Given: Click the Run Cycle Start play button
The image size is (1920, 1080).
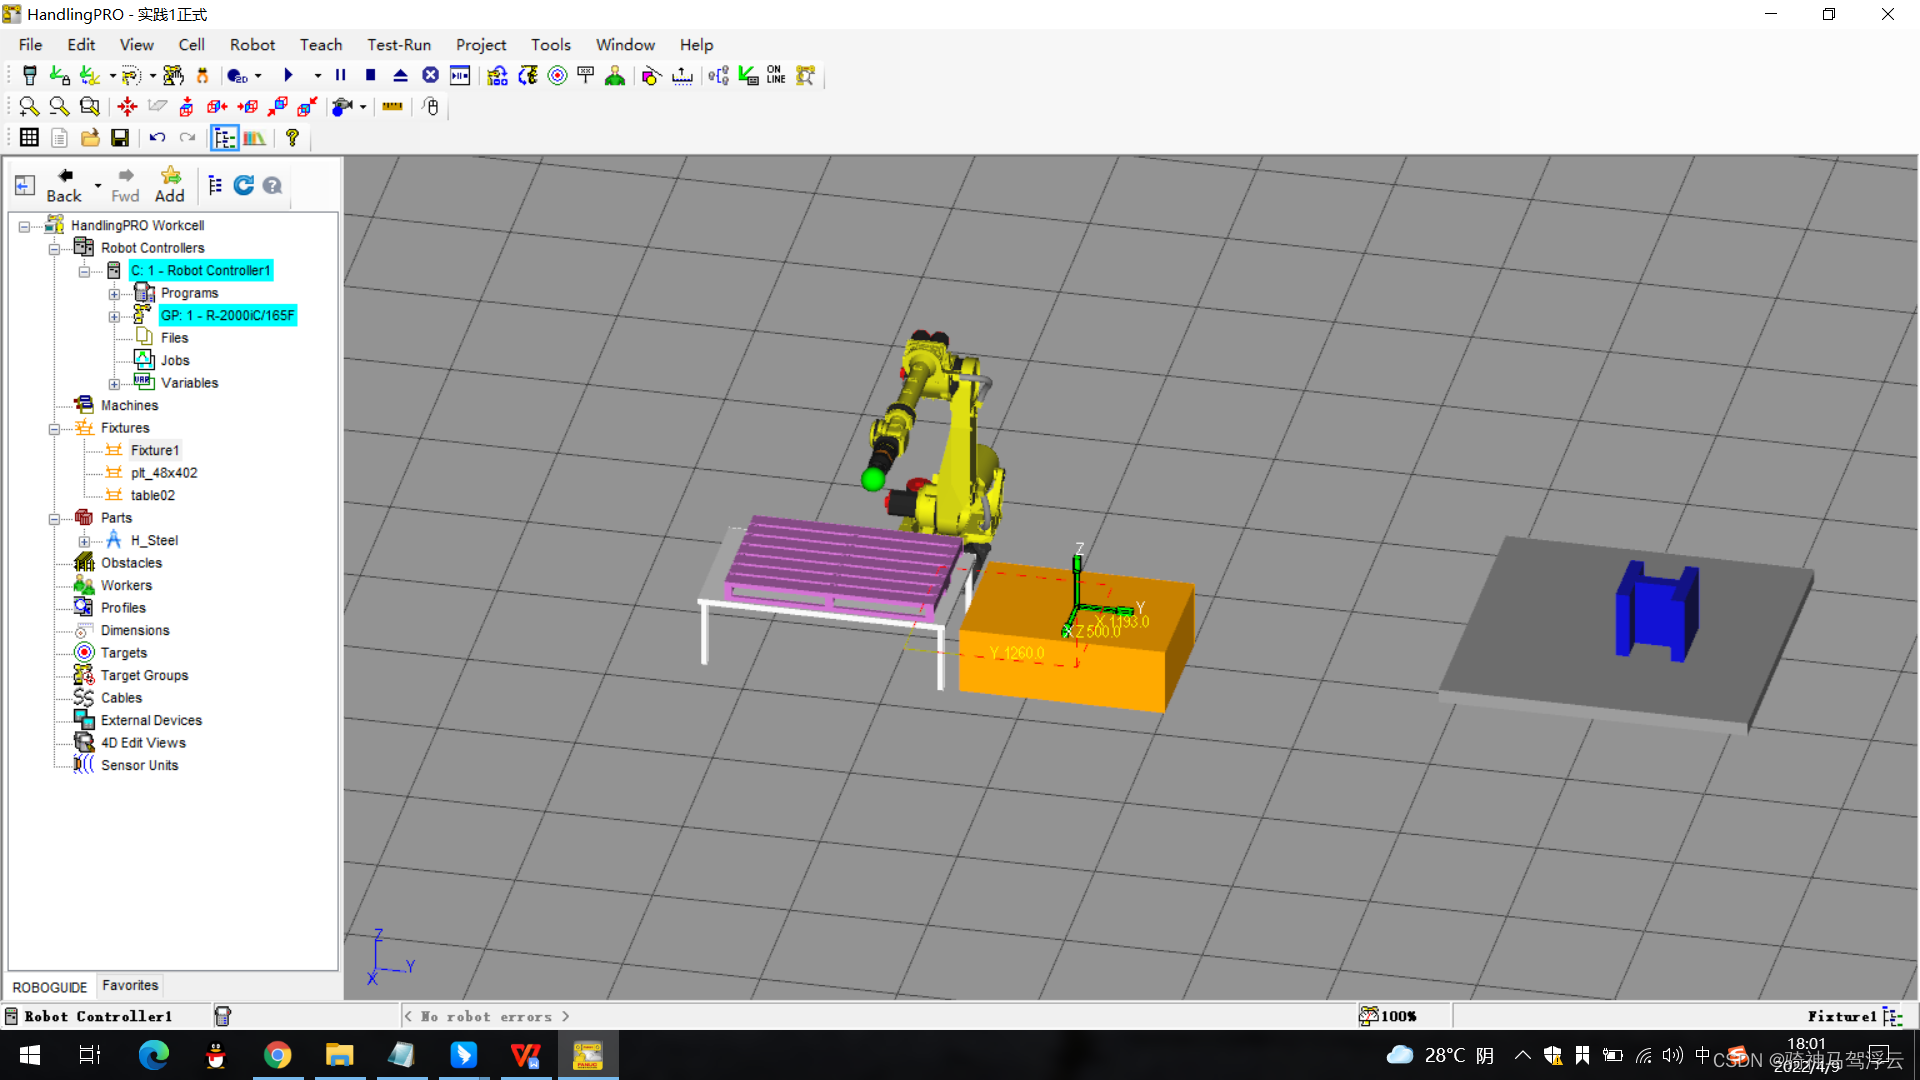Looking at the screenshot, I should pyautogui.click(x=288, y=76).
